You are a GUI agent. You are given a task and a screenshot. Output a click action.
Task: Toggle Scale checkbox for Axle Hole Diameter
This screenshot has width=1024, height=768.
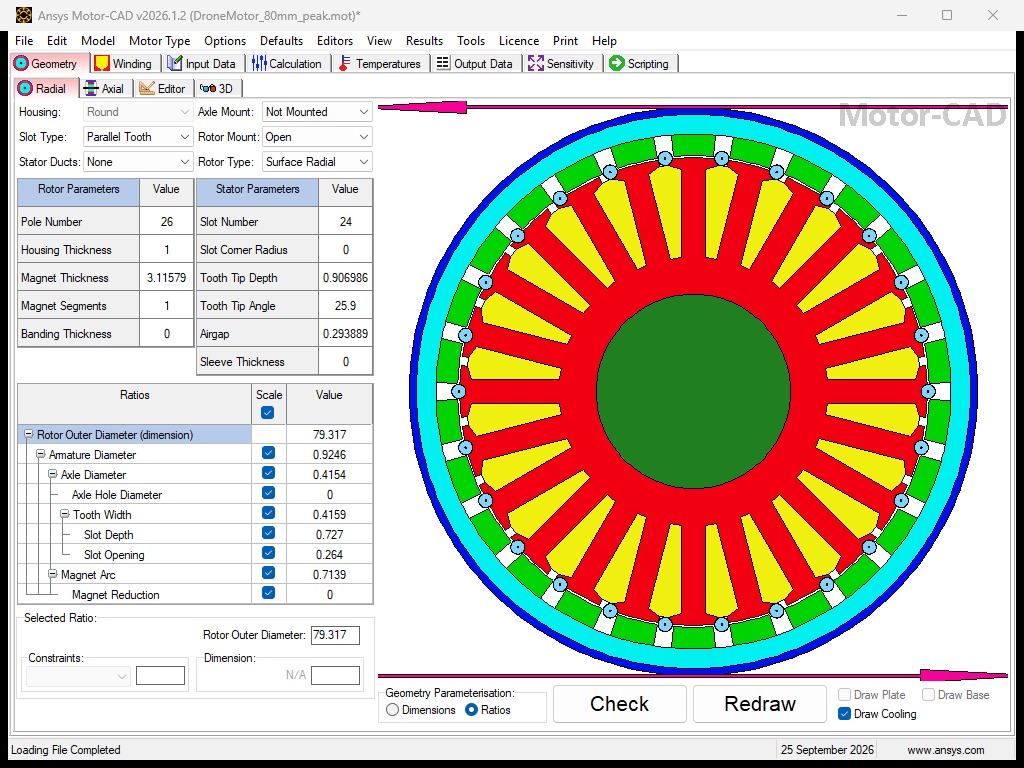pyautogui.click(x=268, y=493)
